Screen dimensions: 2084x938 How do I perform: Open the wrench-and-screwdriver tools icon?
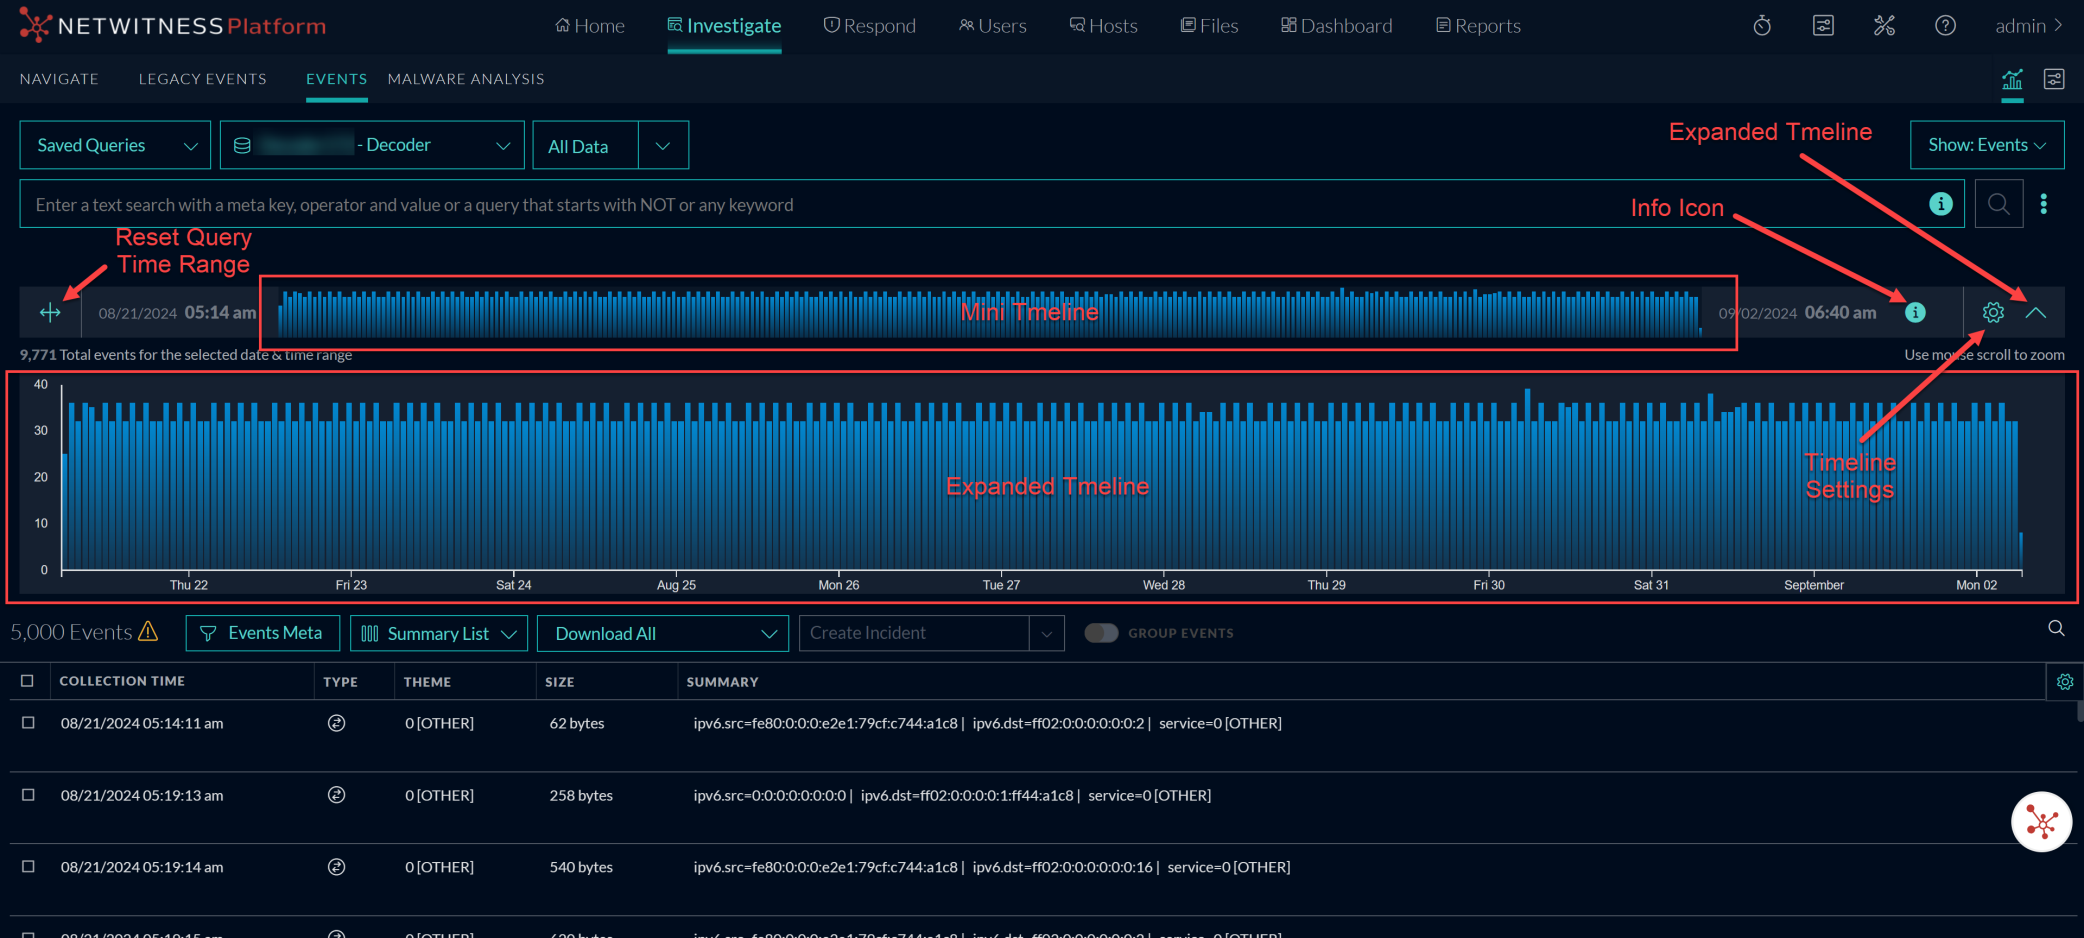1884,25
